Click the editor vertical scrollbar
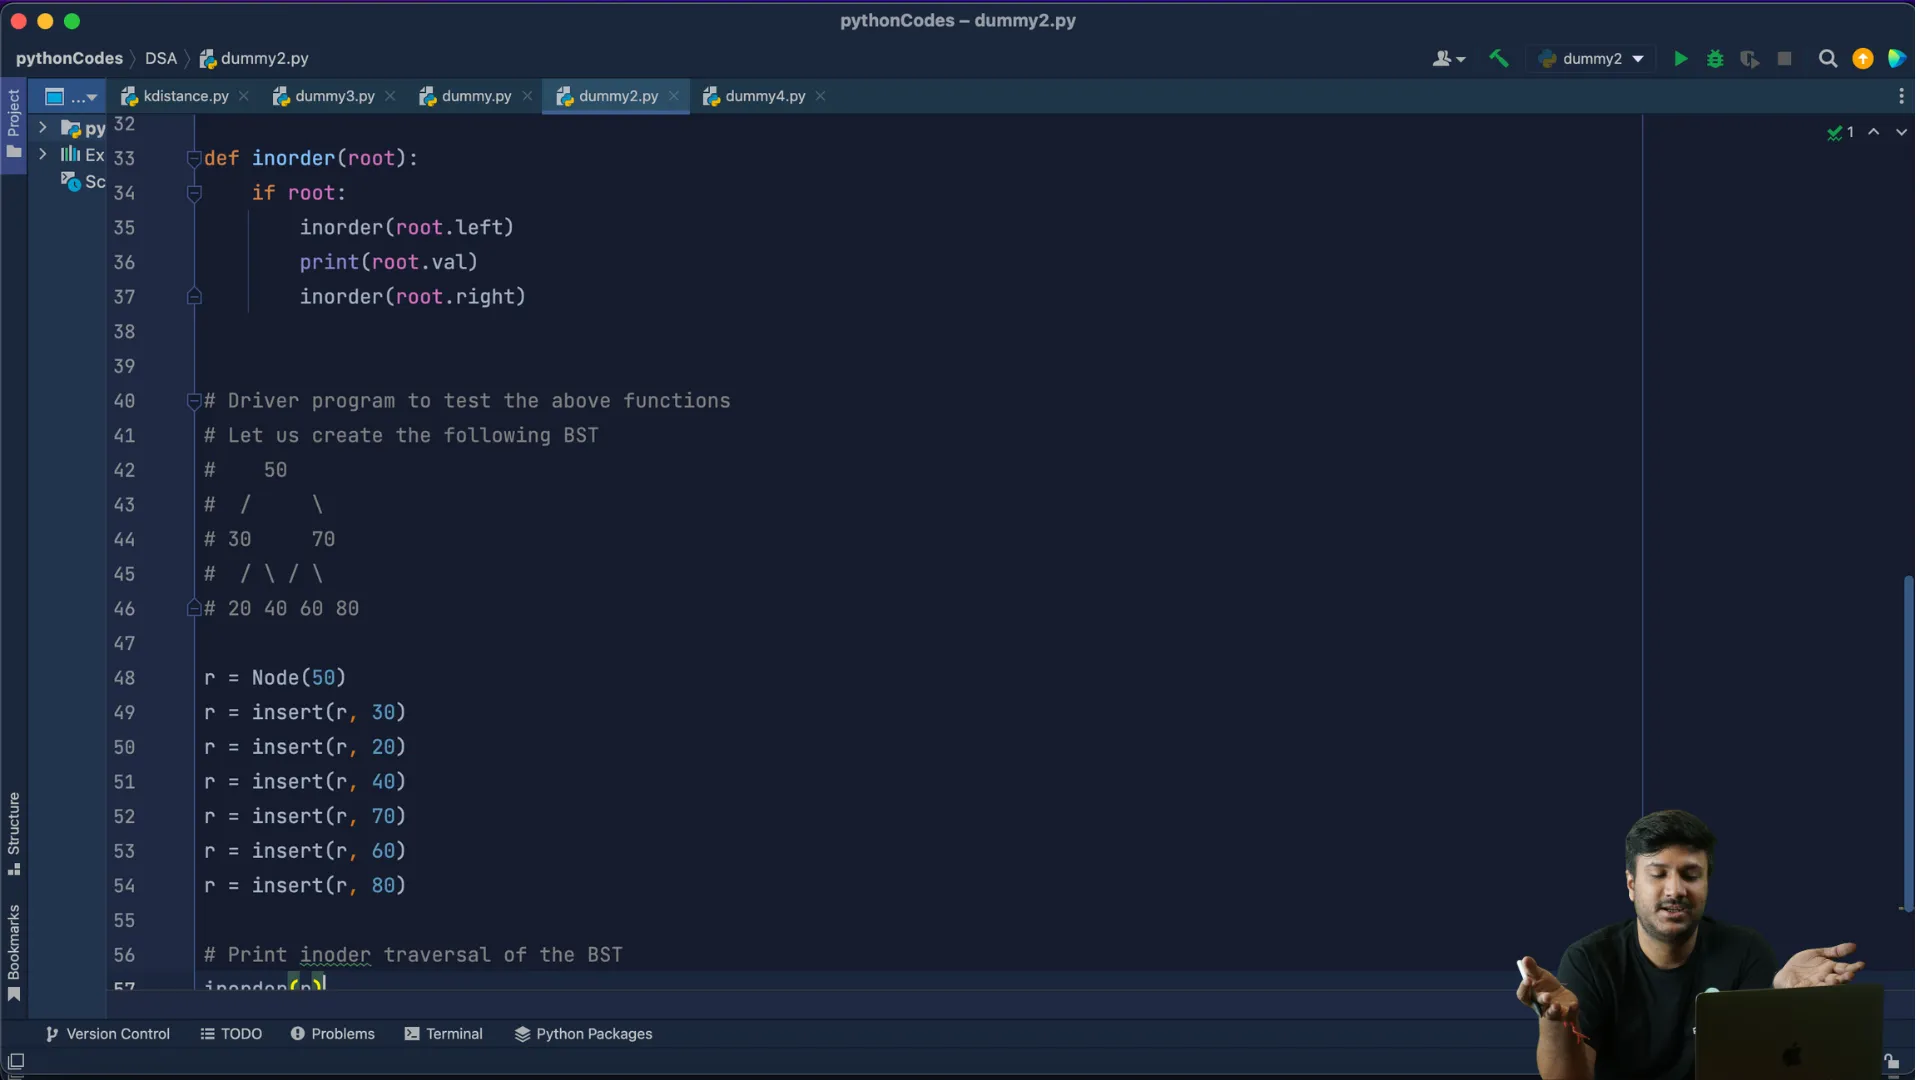 [x=1908, y=740]
